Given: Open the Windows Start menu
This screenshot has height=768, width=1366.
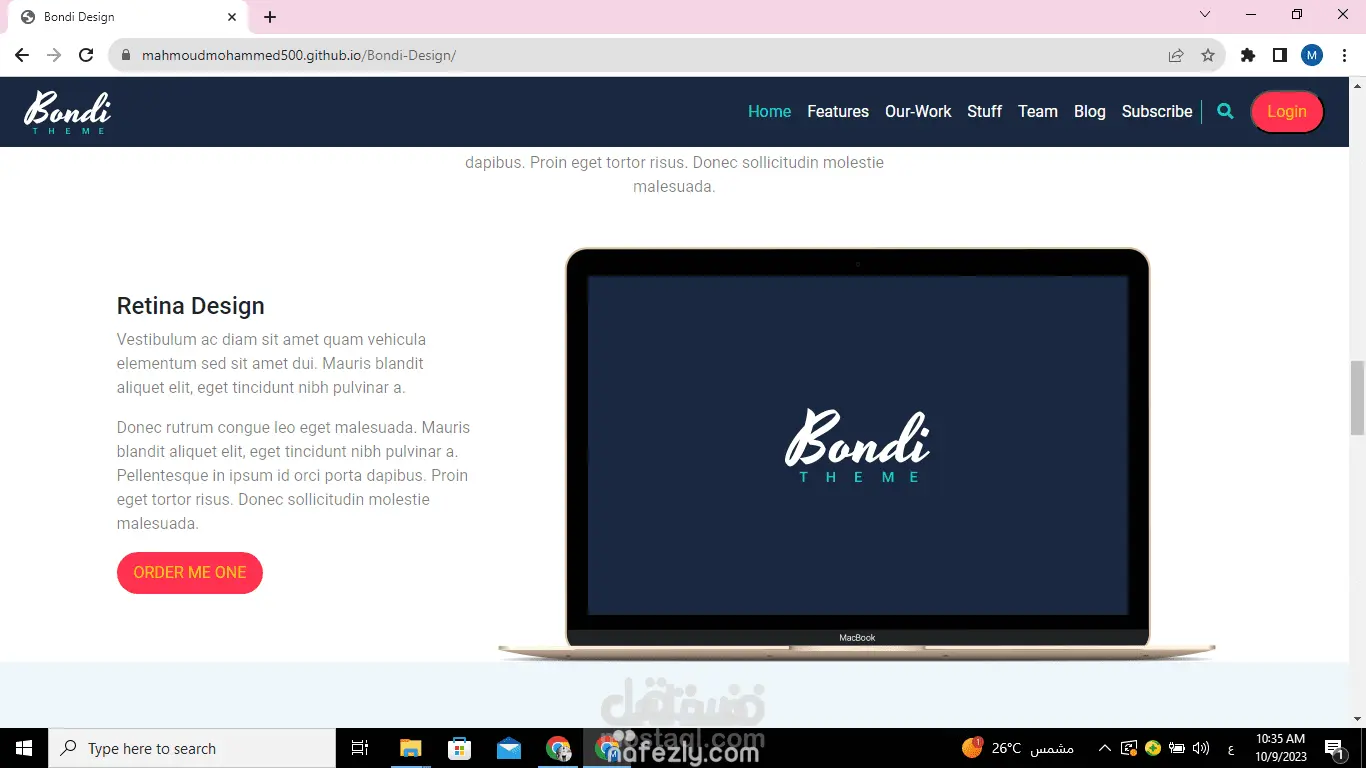Looking at the screenshot, I should (24, 748).
